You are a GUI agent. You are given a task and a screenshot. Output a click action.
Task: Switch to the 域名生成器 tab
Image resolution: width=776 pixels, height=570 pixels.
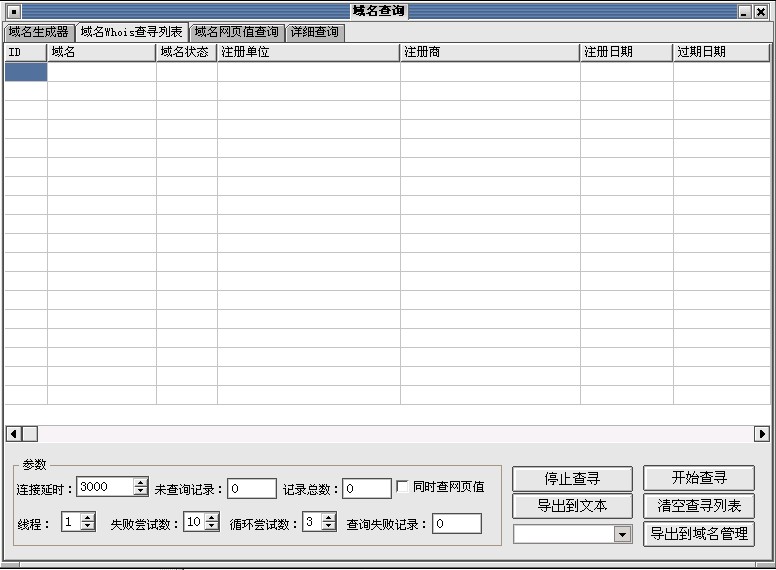coord(39,32)
